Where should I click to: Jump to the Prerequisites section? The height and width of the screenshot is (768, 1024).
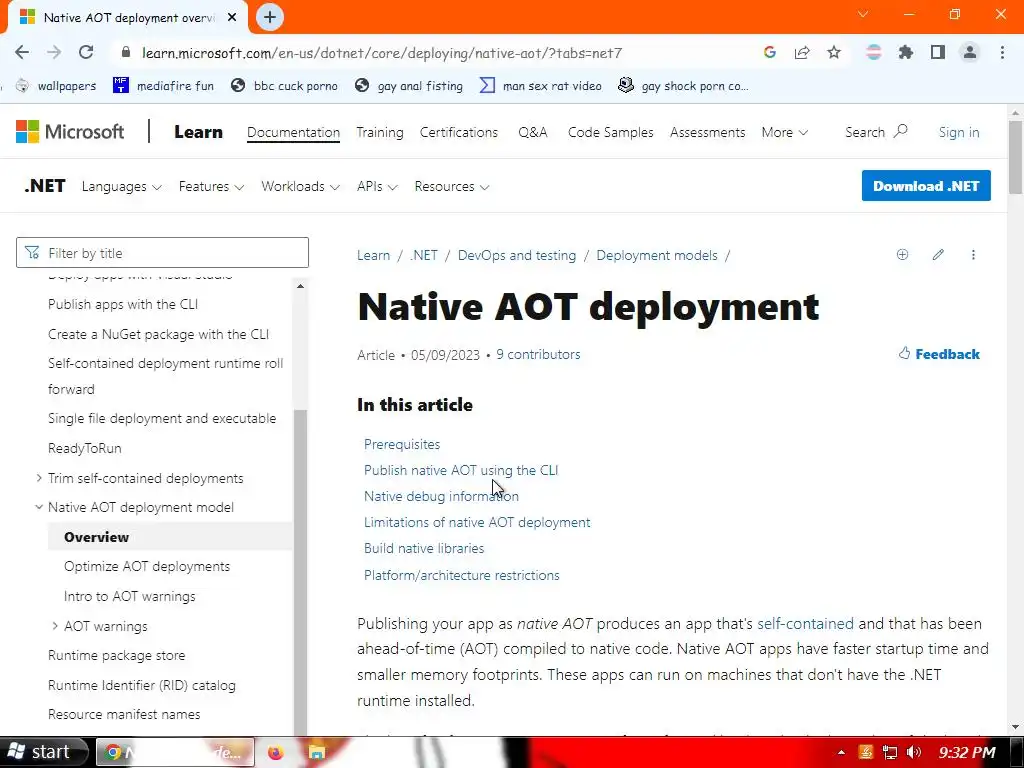point(402,444)
